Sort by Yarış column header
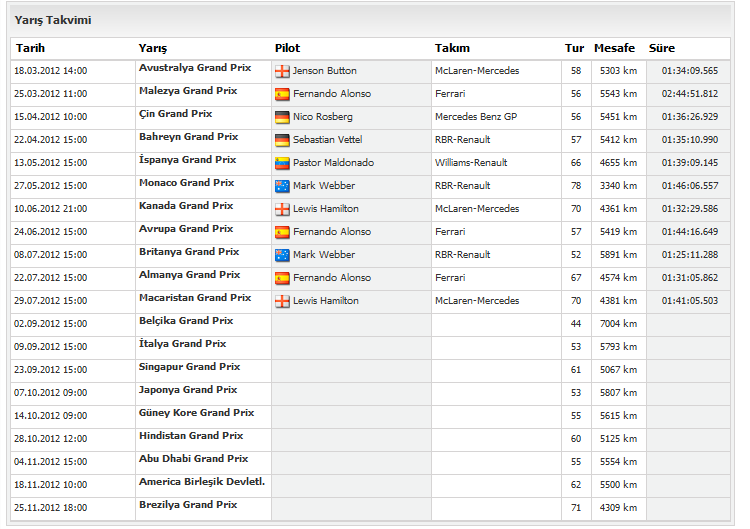Viewport: 750px width, 529px height. coord(153,48)
